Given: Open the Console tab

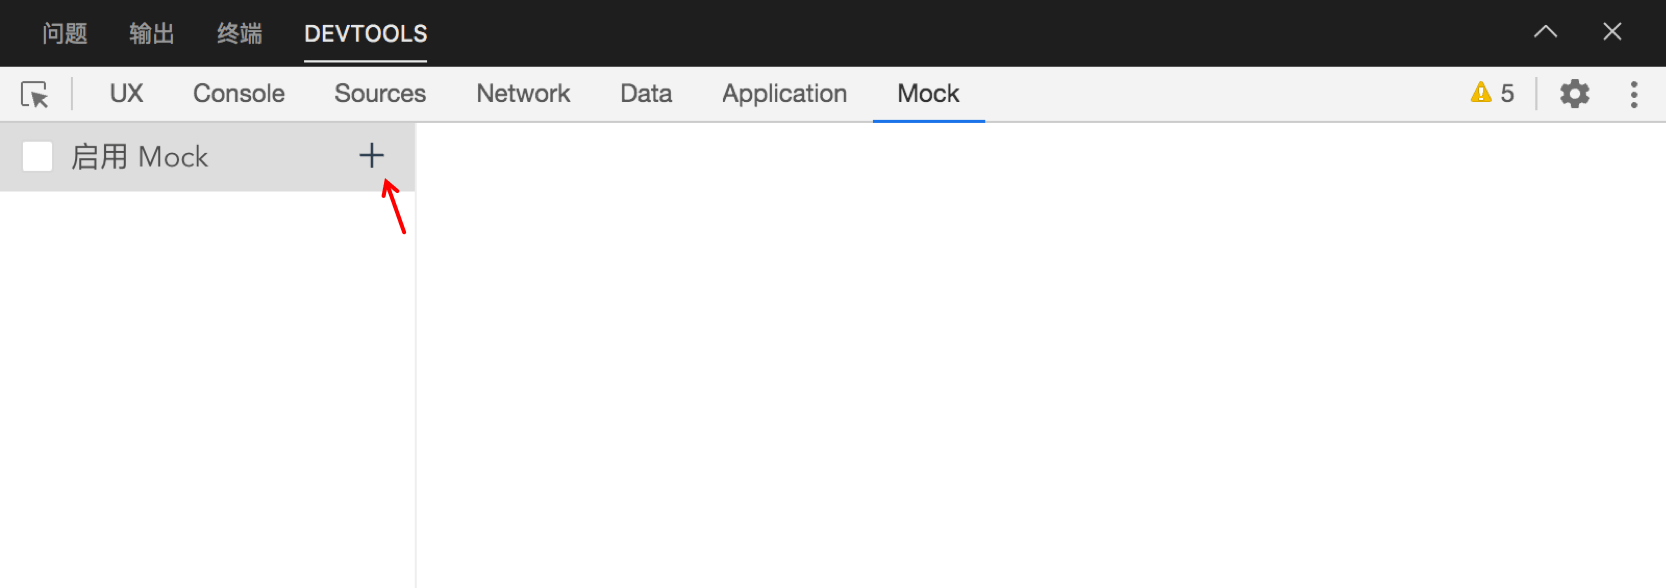Looking at the screenshot, I should tap(239, 94).
